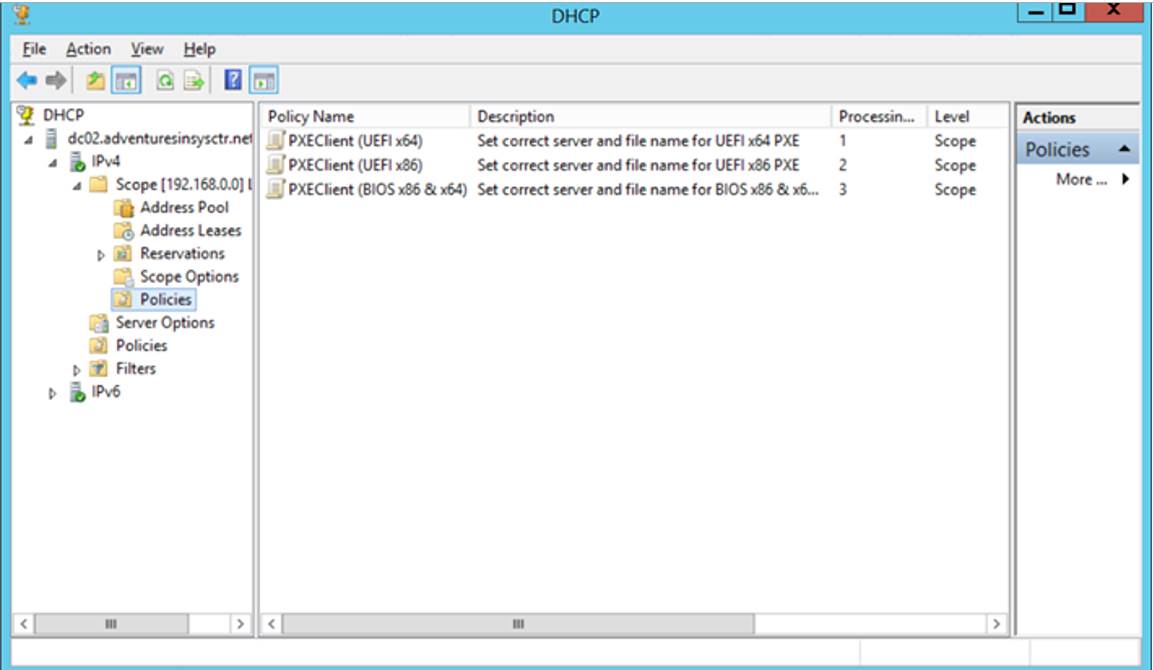Expand the Filters node
This screenshot has width=1153, height=670.
[x=76, y=370]
